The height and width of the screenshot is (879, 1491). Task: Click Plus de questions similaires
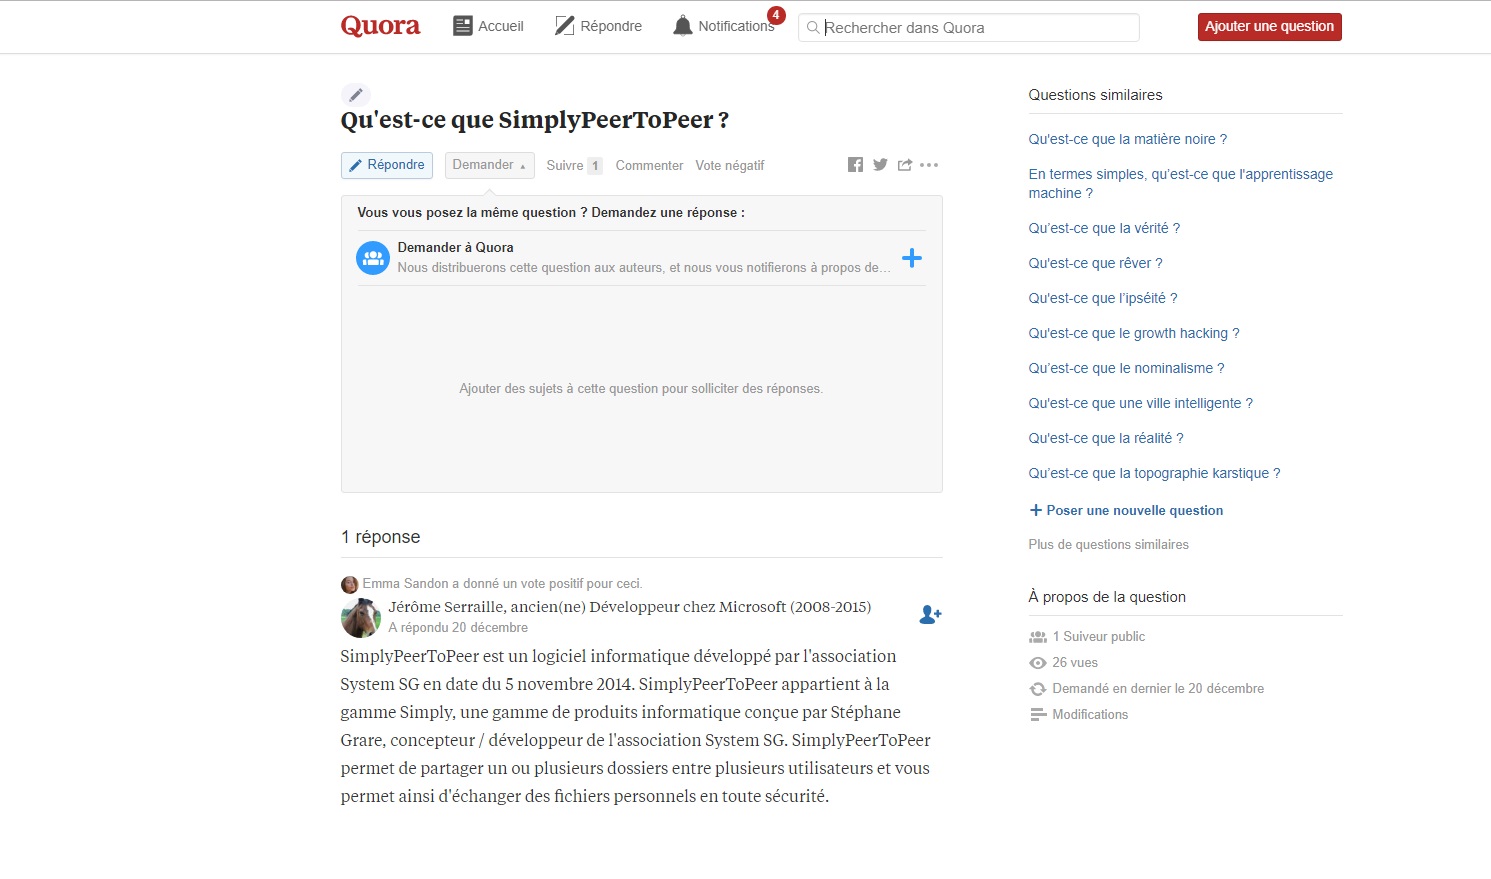pyautogui.click(x=1108, y=545)
